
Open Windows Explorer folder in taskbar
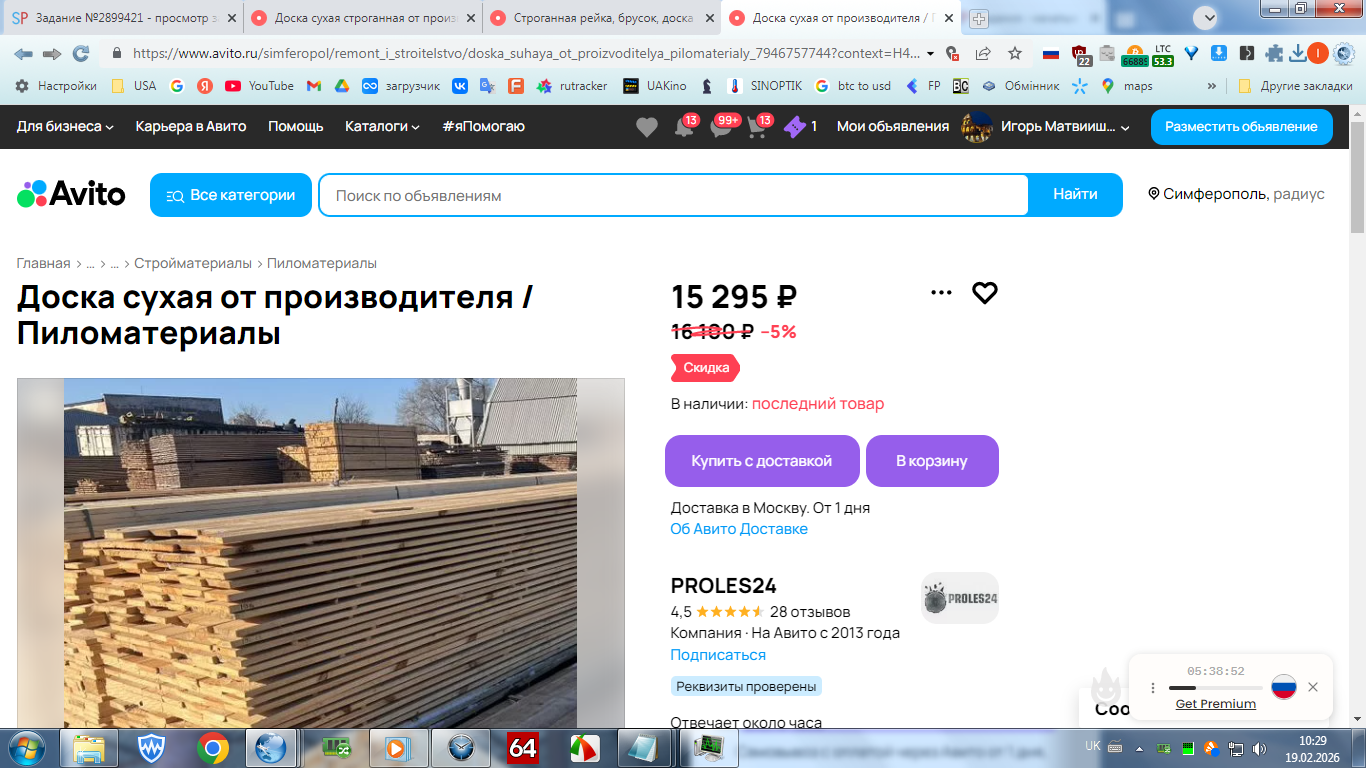click(89, 747)
